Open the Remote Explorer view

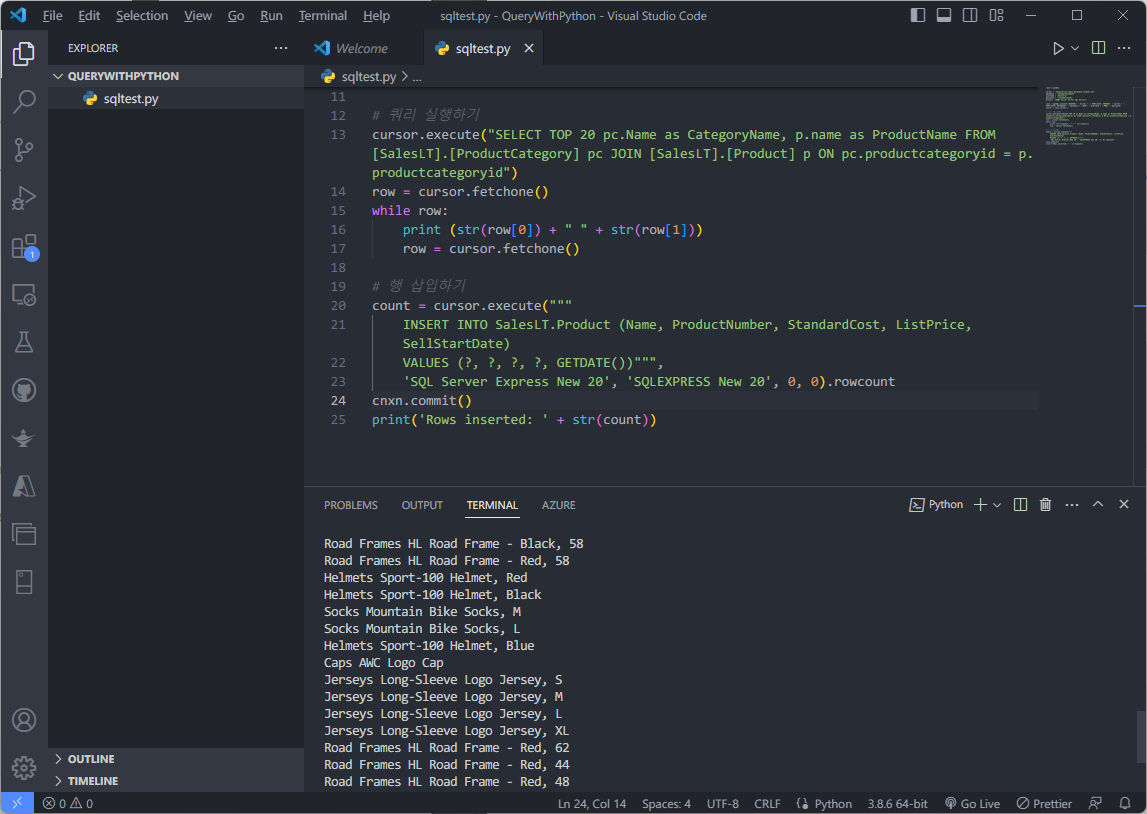tap(24, 295)
